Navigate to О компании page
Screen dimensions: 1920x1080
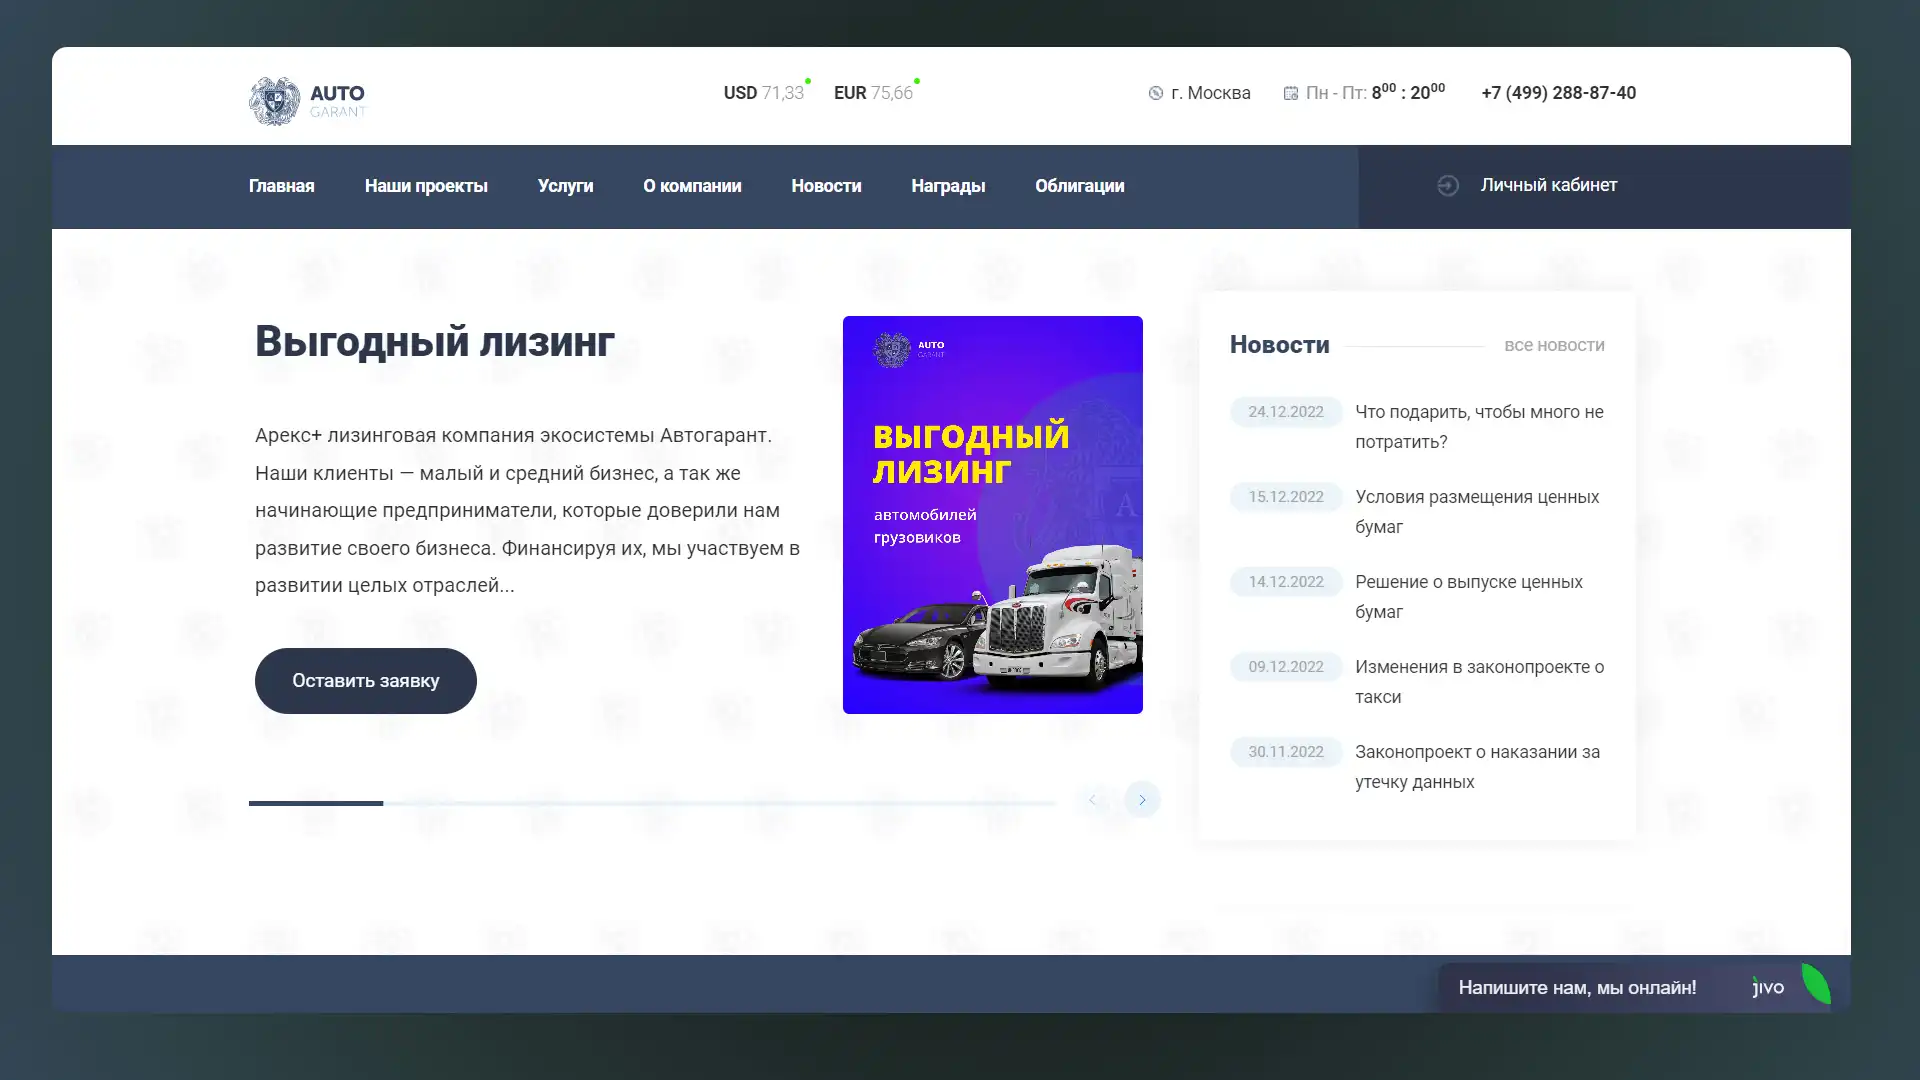pos(692,186)
